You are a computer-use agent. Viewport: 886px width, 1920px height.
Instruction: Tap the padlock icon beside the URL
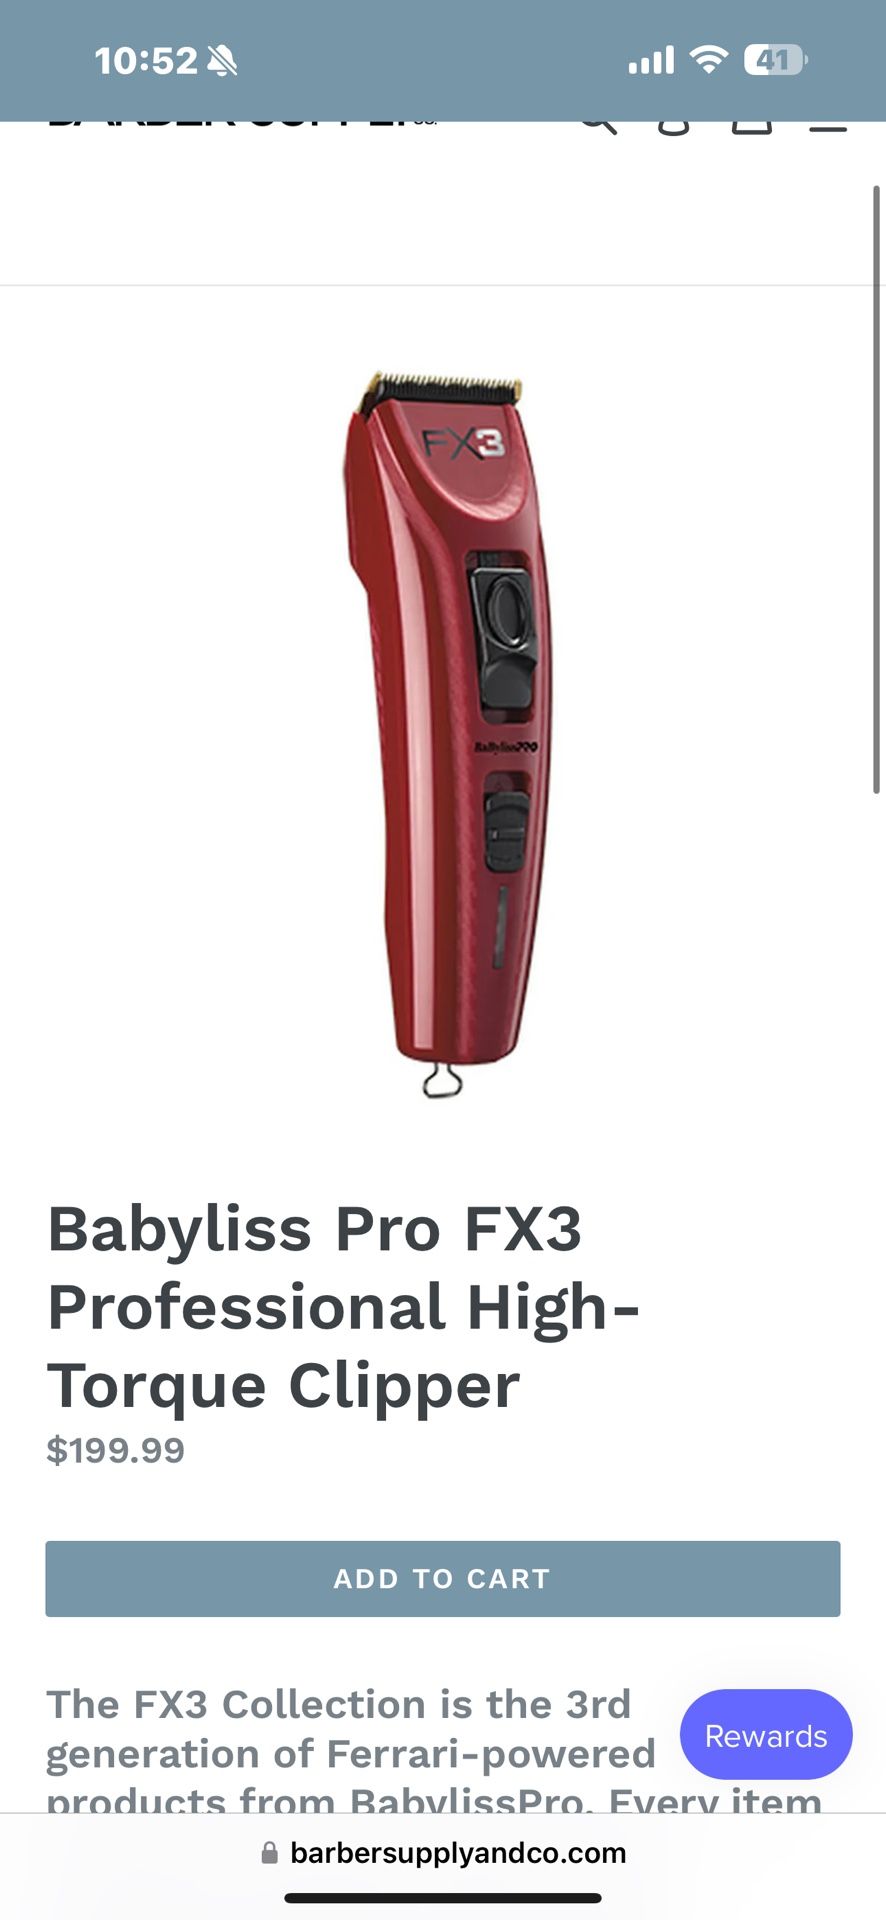[269, 1853]
